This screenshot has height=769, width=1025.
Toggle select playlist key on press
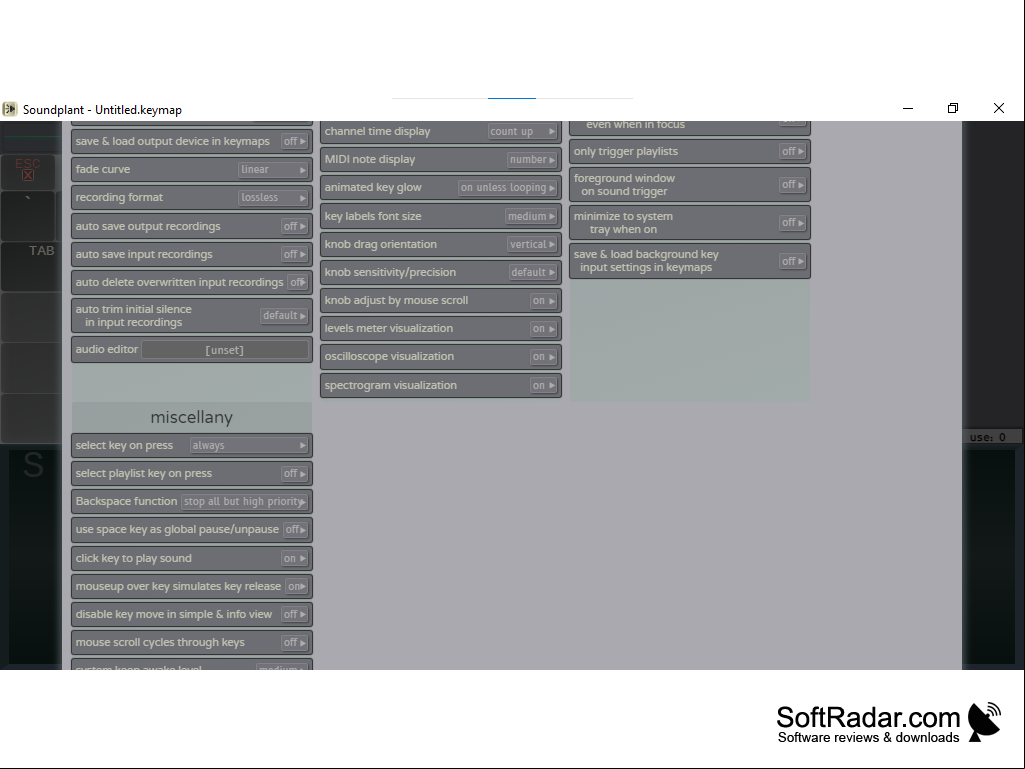click(x=294, y=473)
